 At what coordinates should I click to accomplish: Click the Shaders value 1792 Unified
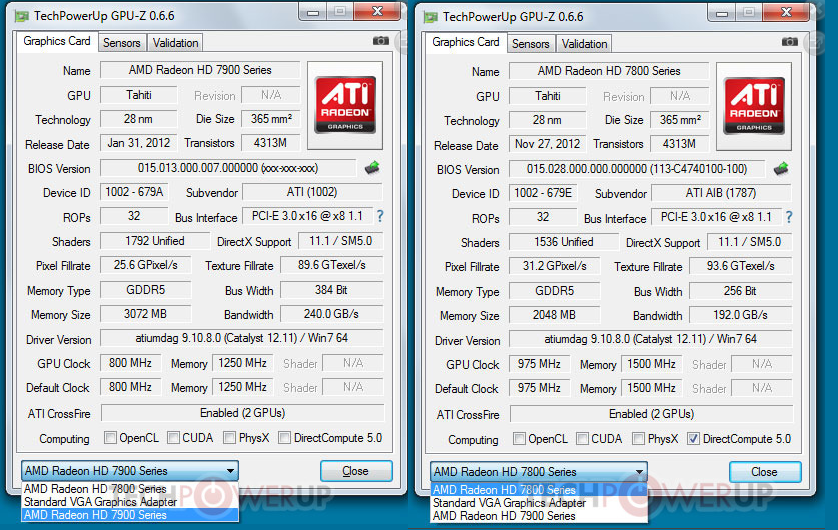tap(155, 241)
